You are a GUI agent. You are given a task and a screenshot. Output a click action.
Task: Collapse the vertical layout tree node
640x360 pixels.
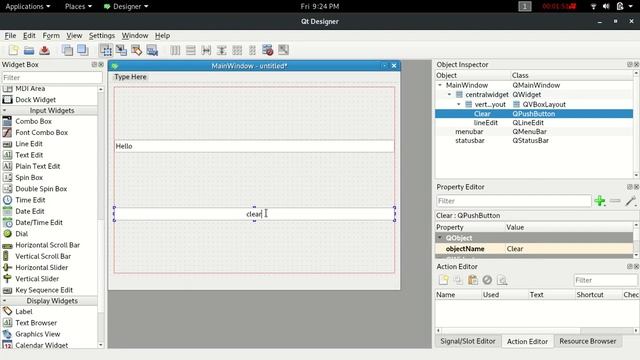coord(459,104)
